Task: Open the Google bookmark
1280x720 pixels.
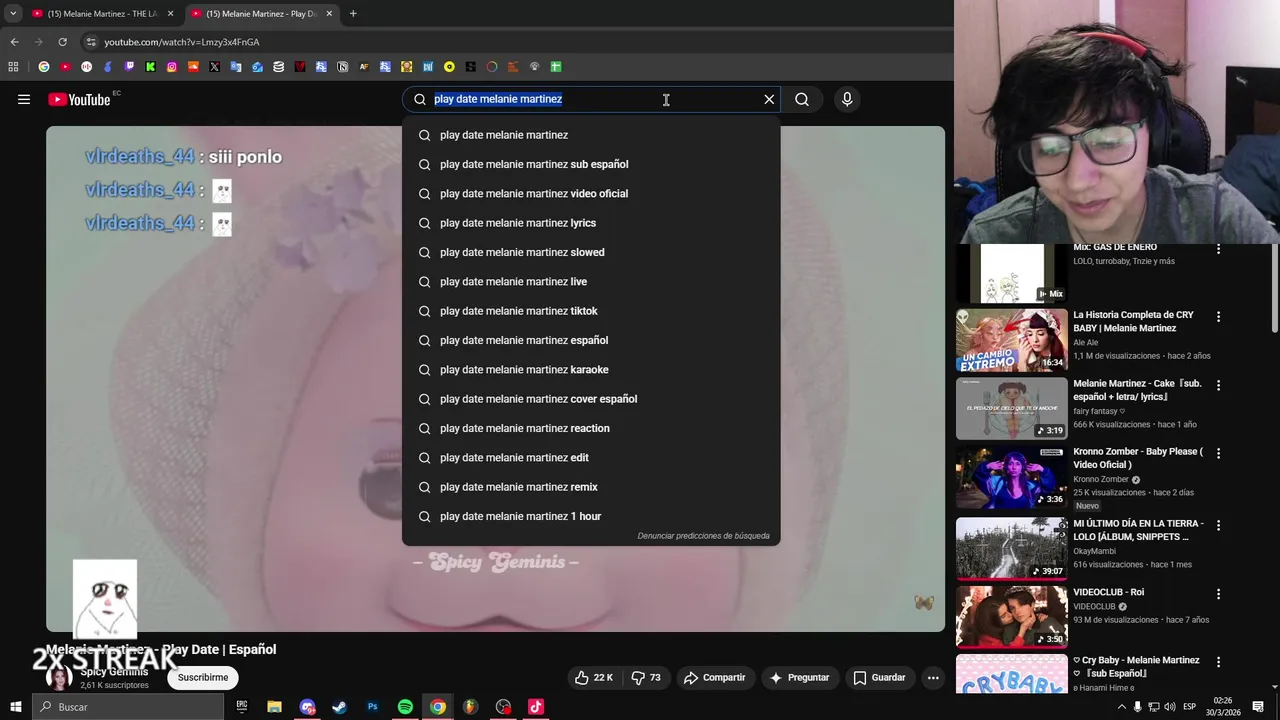Action: point(44,67)
